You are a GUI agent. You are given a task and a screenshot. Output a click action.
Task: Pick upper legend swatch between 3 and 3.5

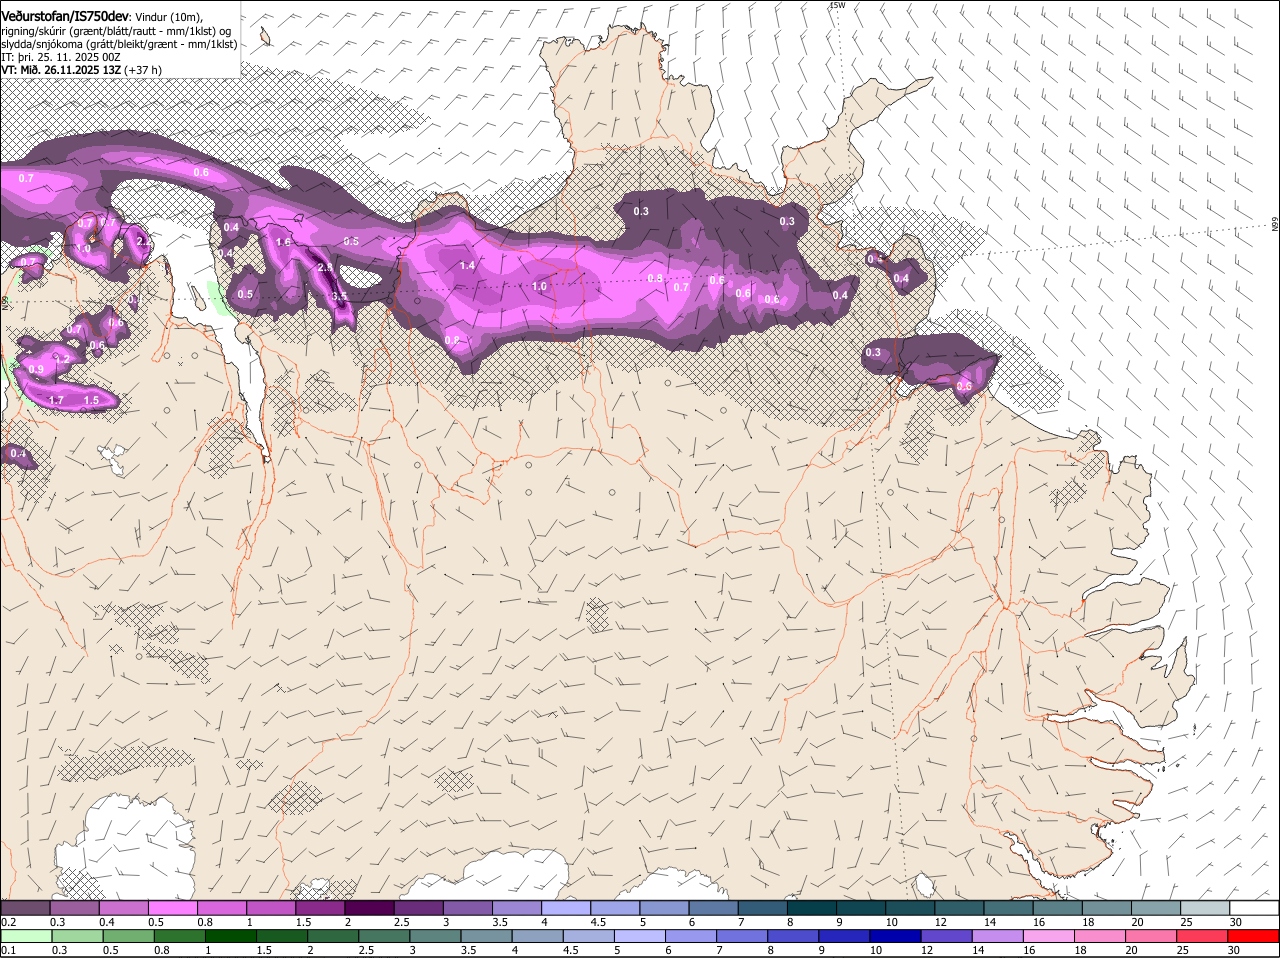tap(468, 907)
